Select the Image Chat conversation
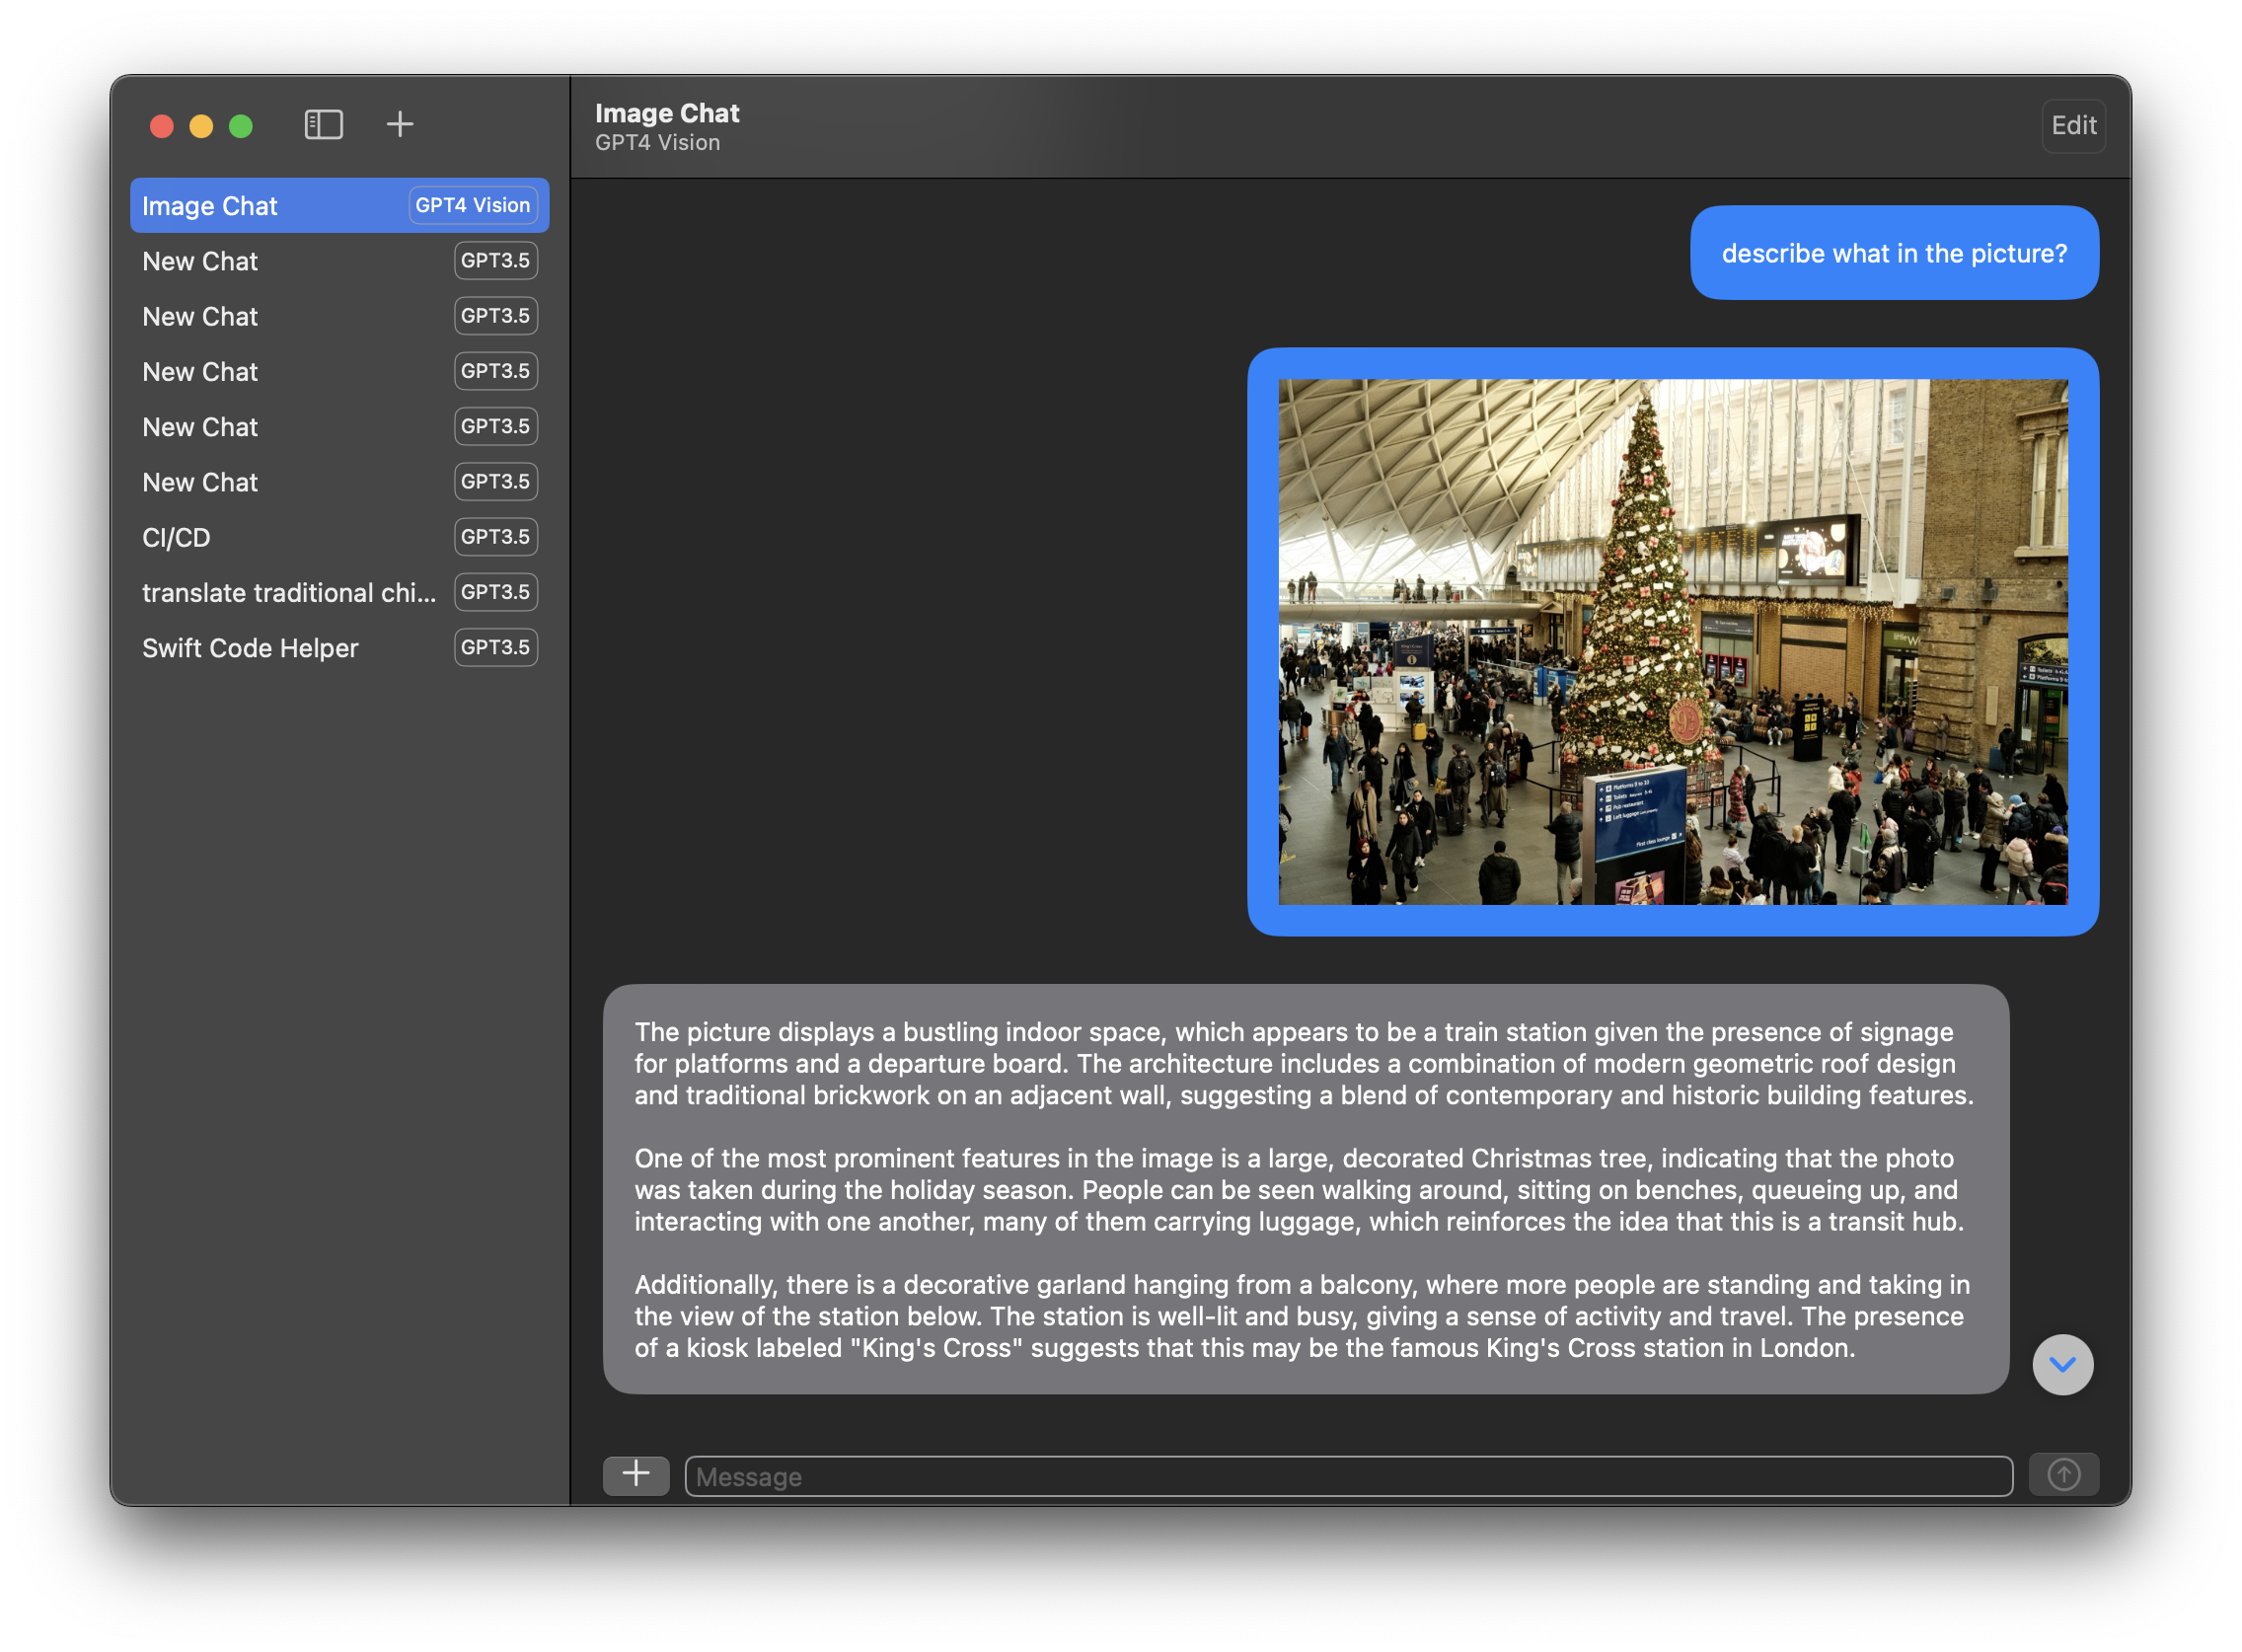 [340, 206]
